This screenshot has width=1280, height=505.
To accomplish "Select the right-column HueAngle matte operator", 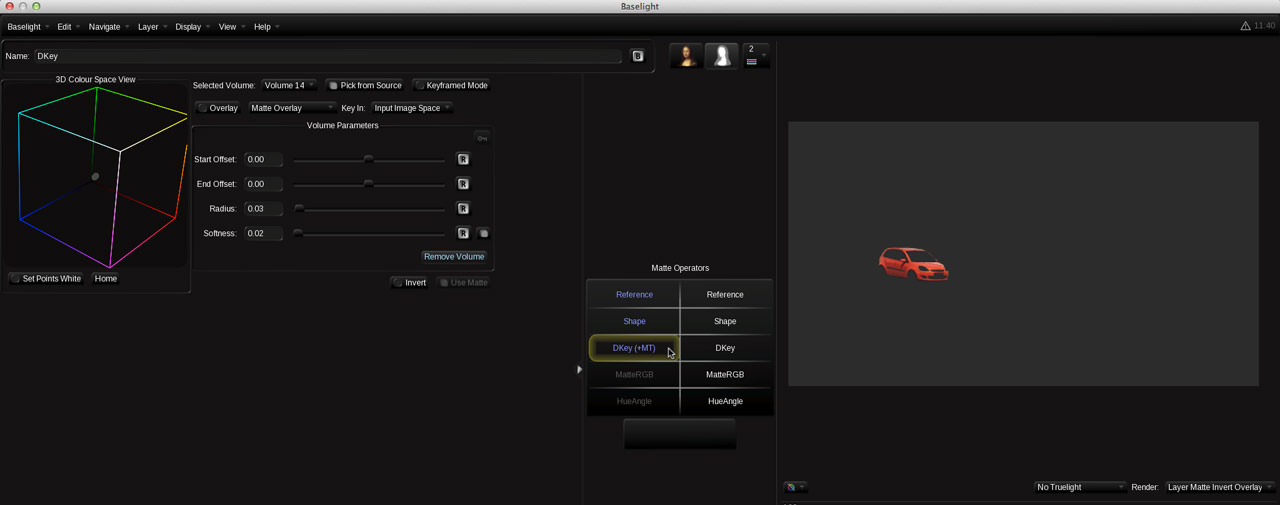I will [725, 401].
